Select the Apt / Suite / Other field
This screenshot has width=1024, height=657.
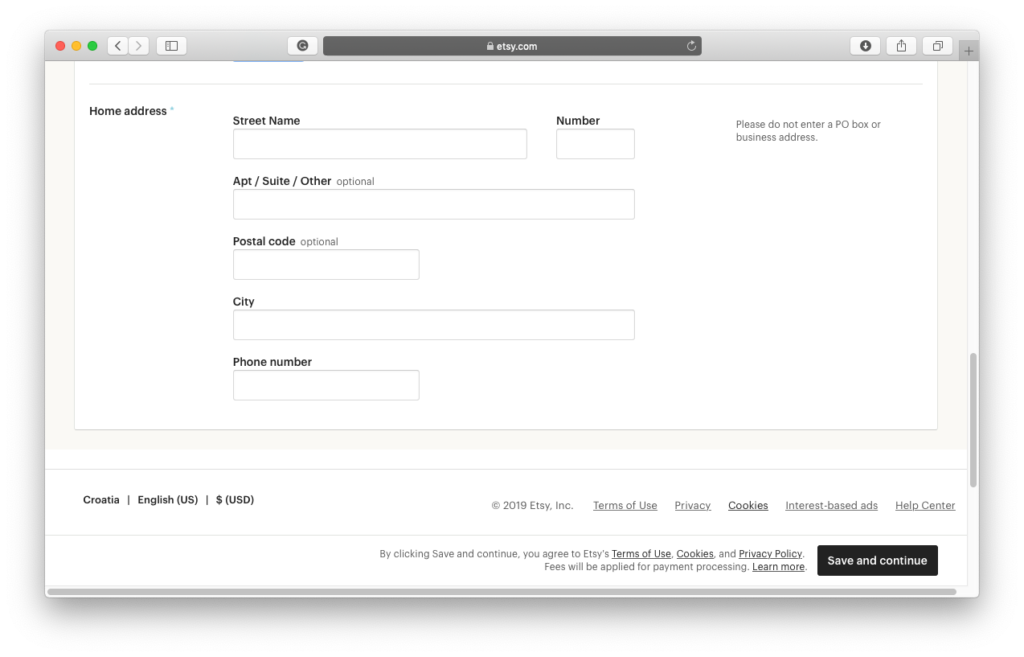(x=433, y=204)
